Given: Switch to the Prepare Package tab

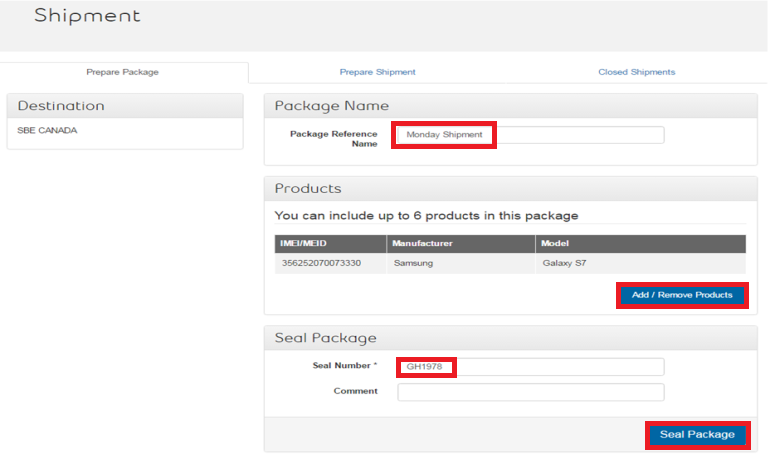Looking at the screenshot, I should click(122, 72).
